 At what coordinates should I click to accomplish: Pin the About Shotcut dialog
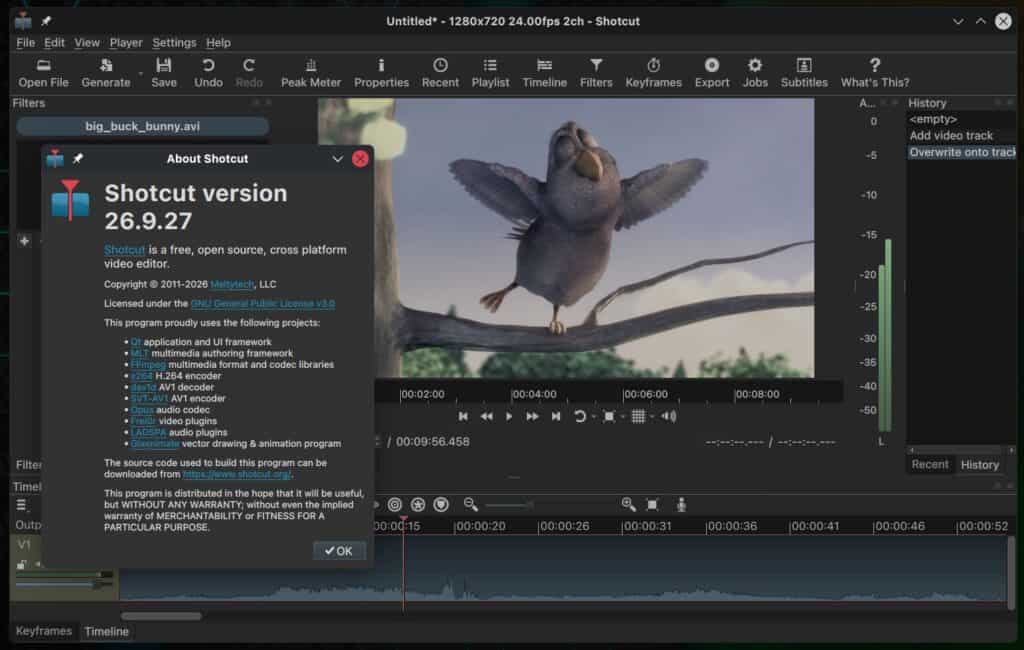click(78, 159)
